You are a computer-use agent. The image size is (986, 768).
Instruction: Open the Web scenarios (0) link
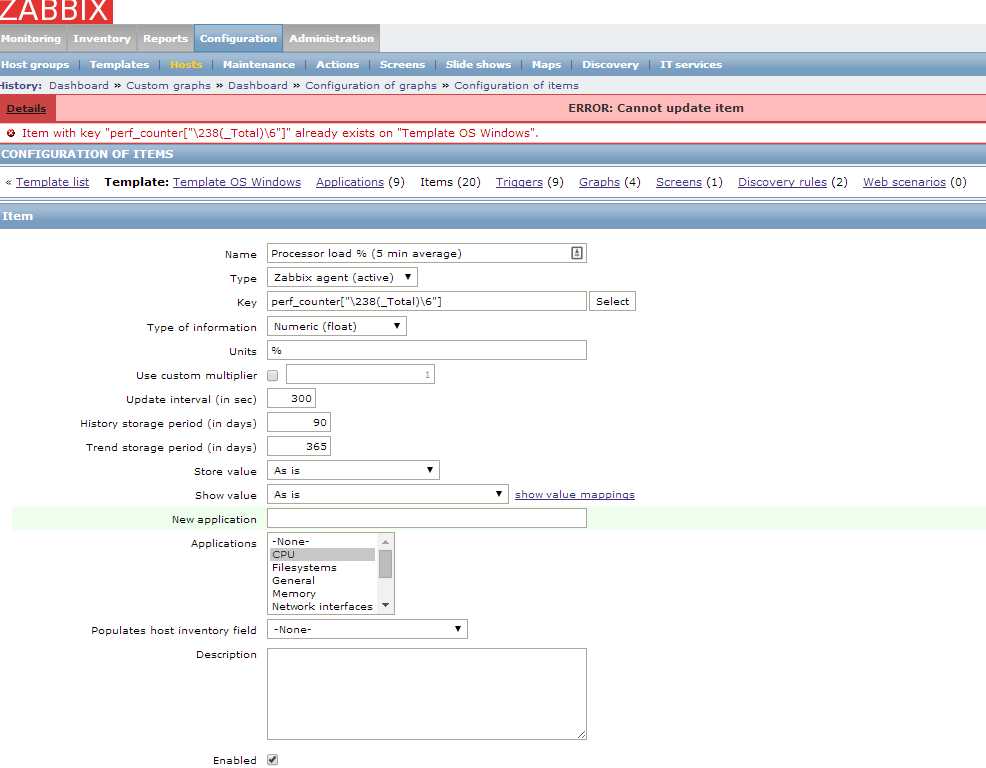click(904, 182)
